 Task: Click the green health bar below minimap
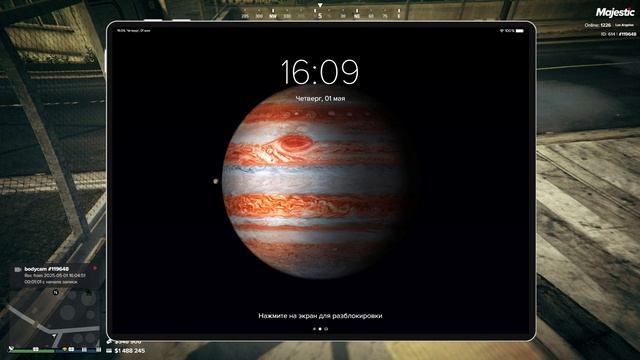[x=33, y=350]
